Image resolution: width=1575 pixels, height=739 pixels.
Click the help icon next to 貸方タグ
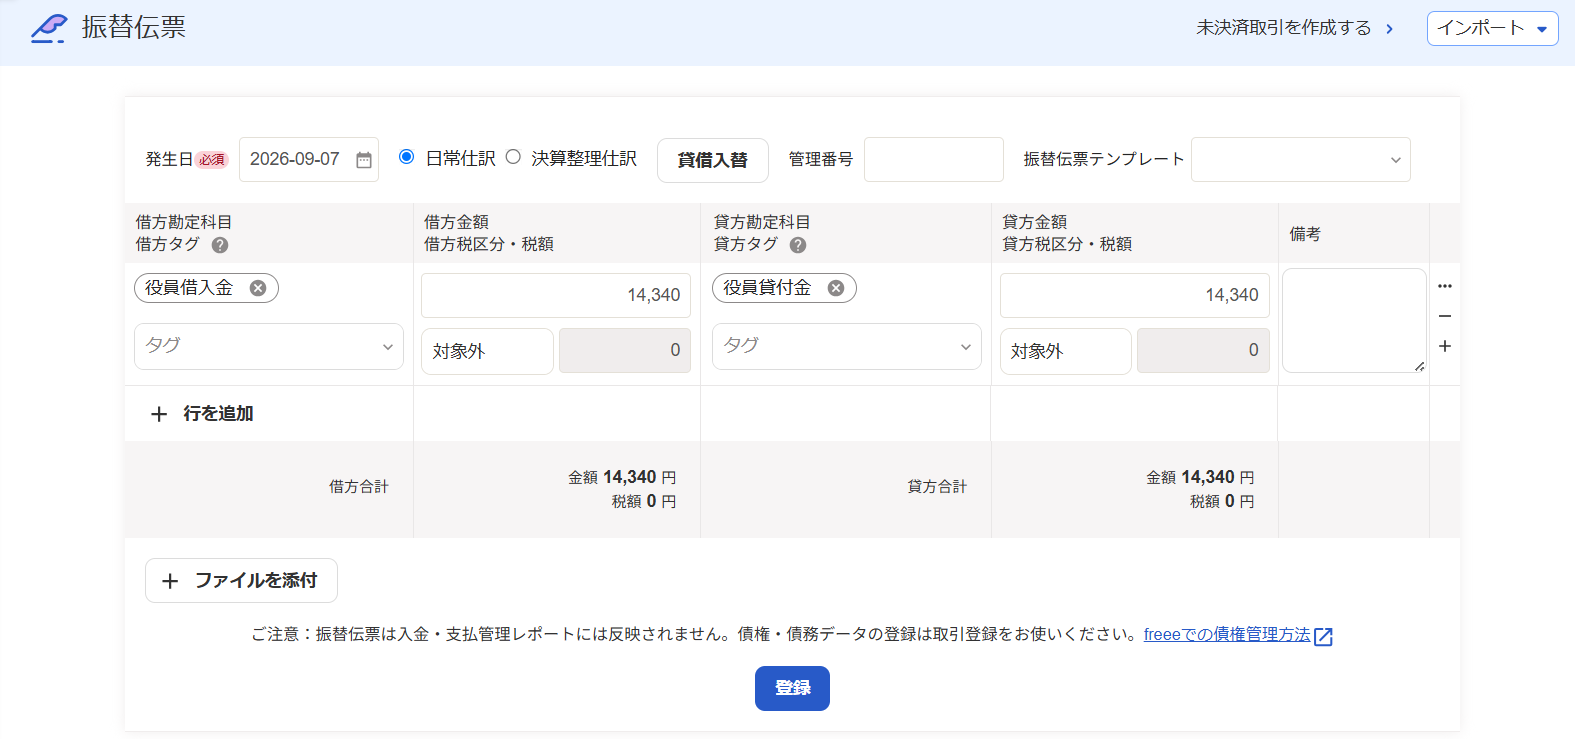pyautogui.click(x=798, y=245)
